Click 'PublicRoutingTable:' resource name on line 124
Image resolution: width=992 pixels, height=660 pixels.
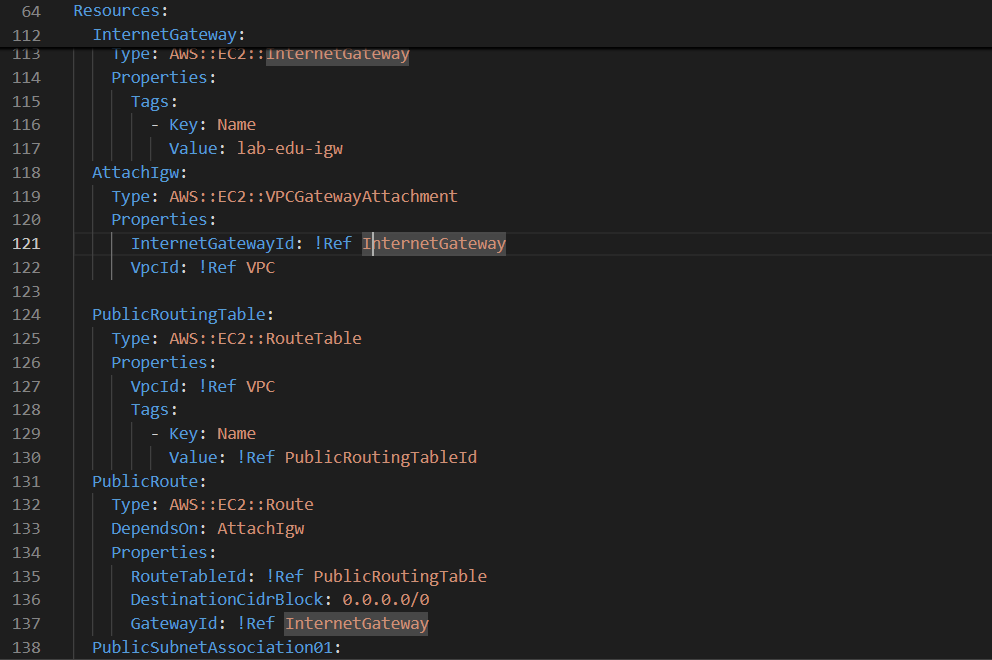[183, 314]
